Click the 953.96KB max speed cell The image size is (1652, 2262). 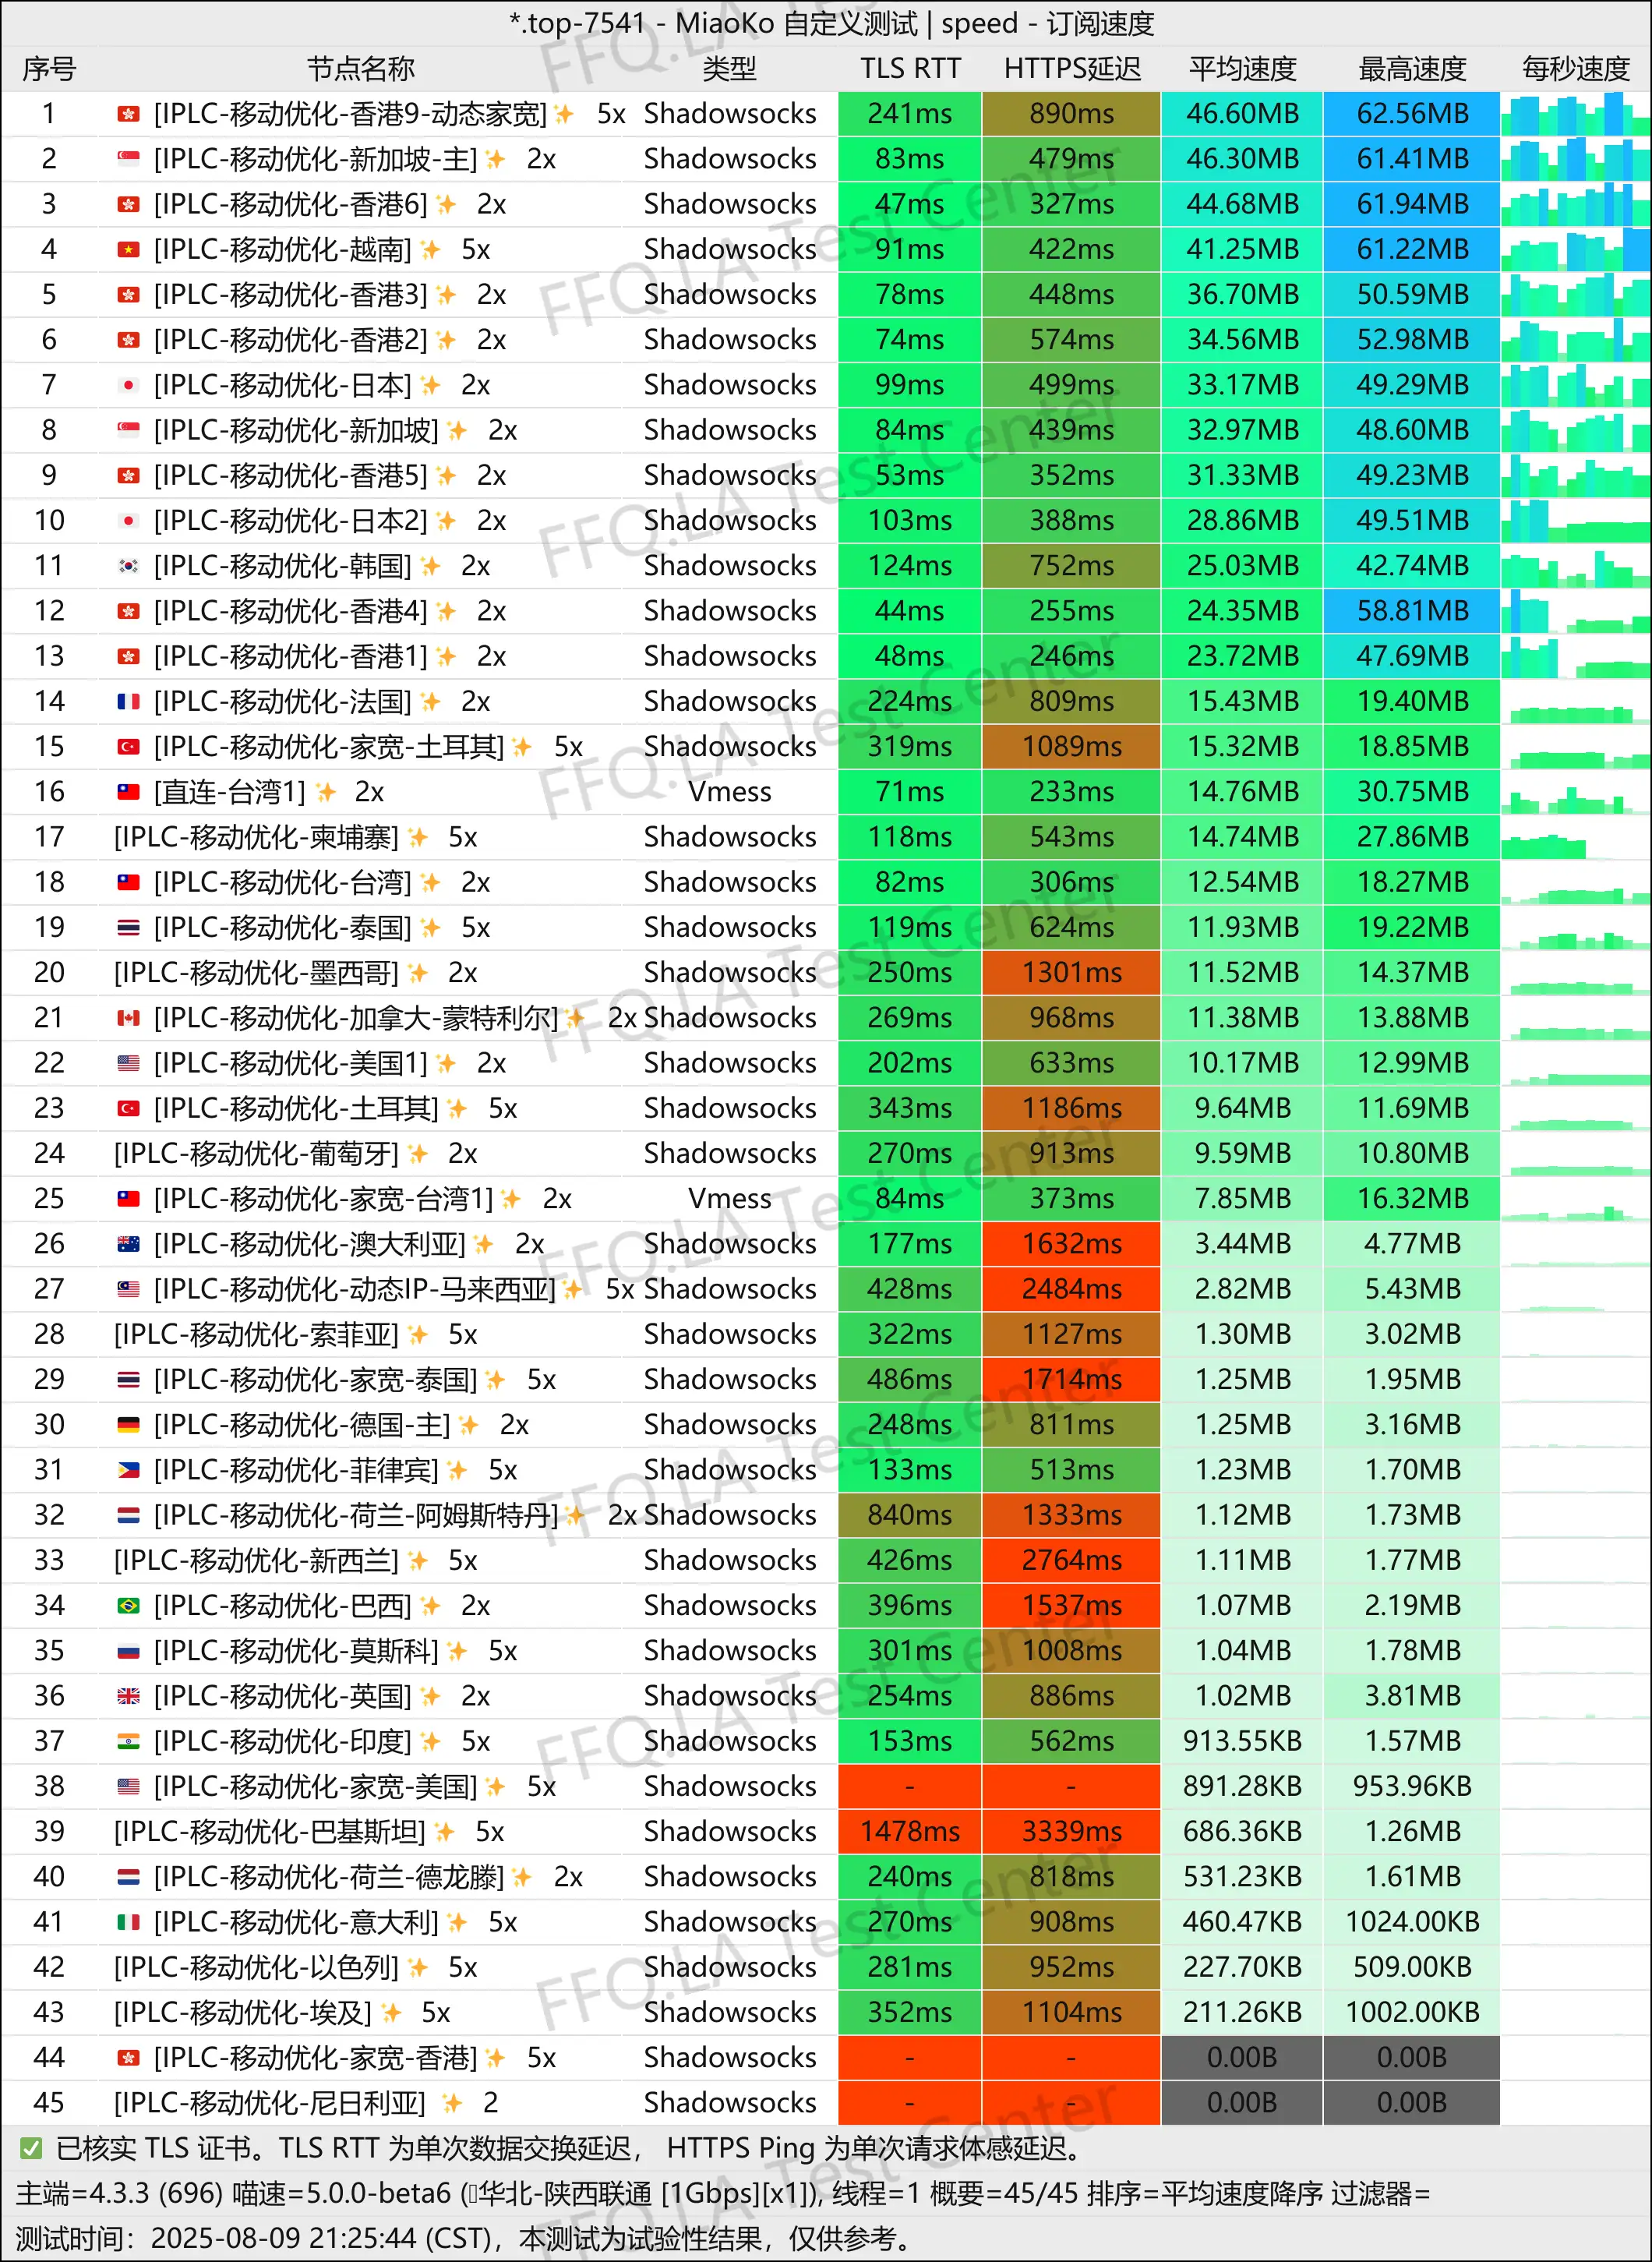click(x=1412, y=1786)
